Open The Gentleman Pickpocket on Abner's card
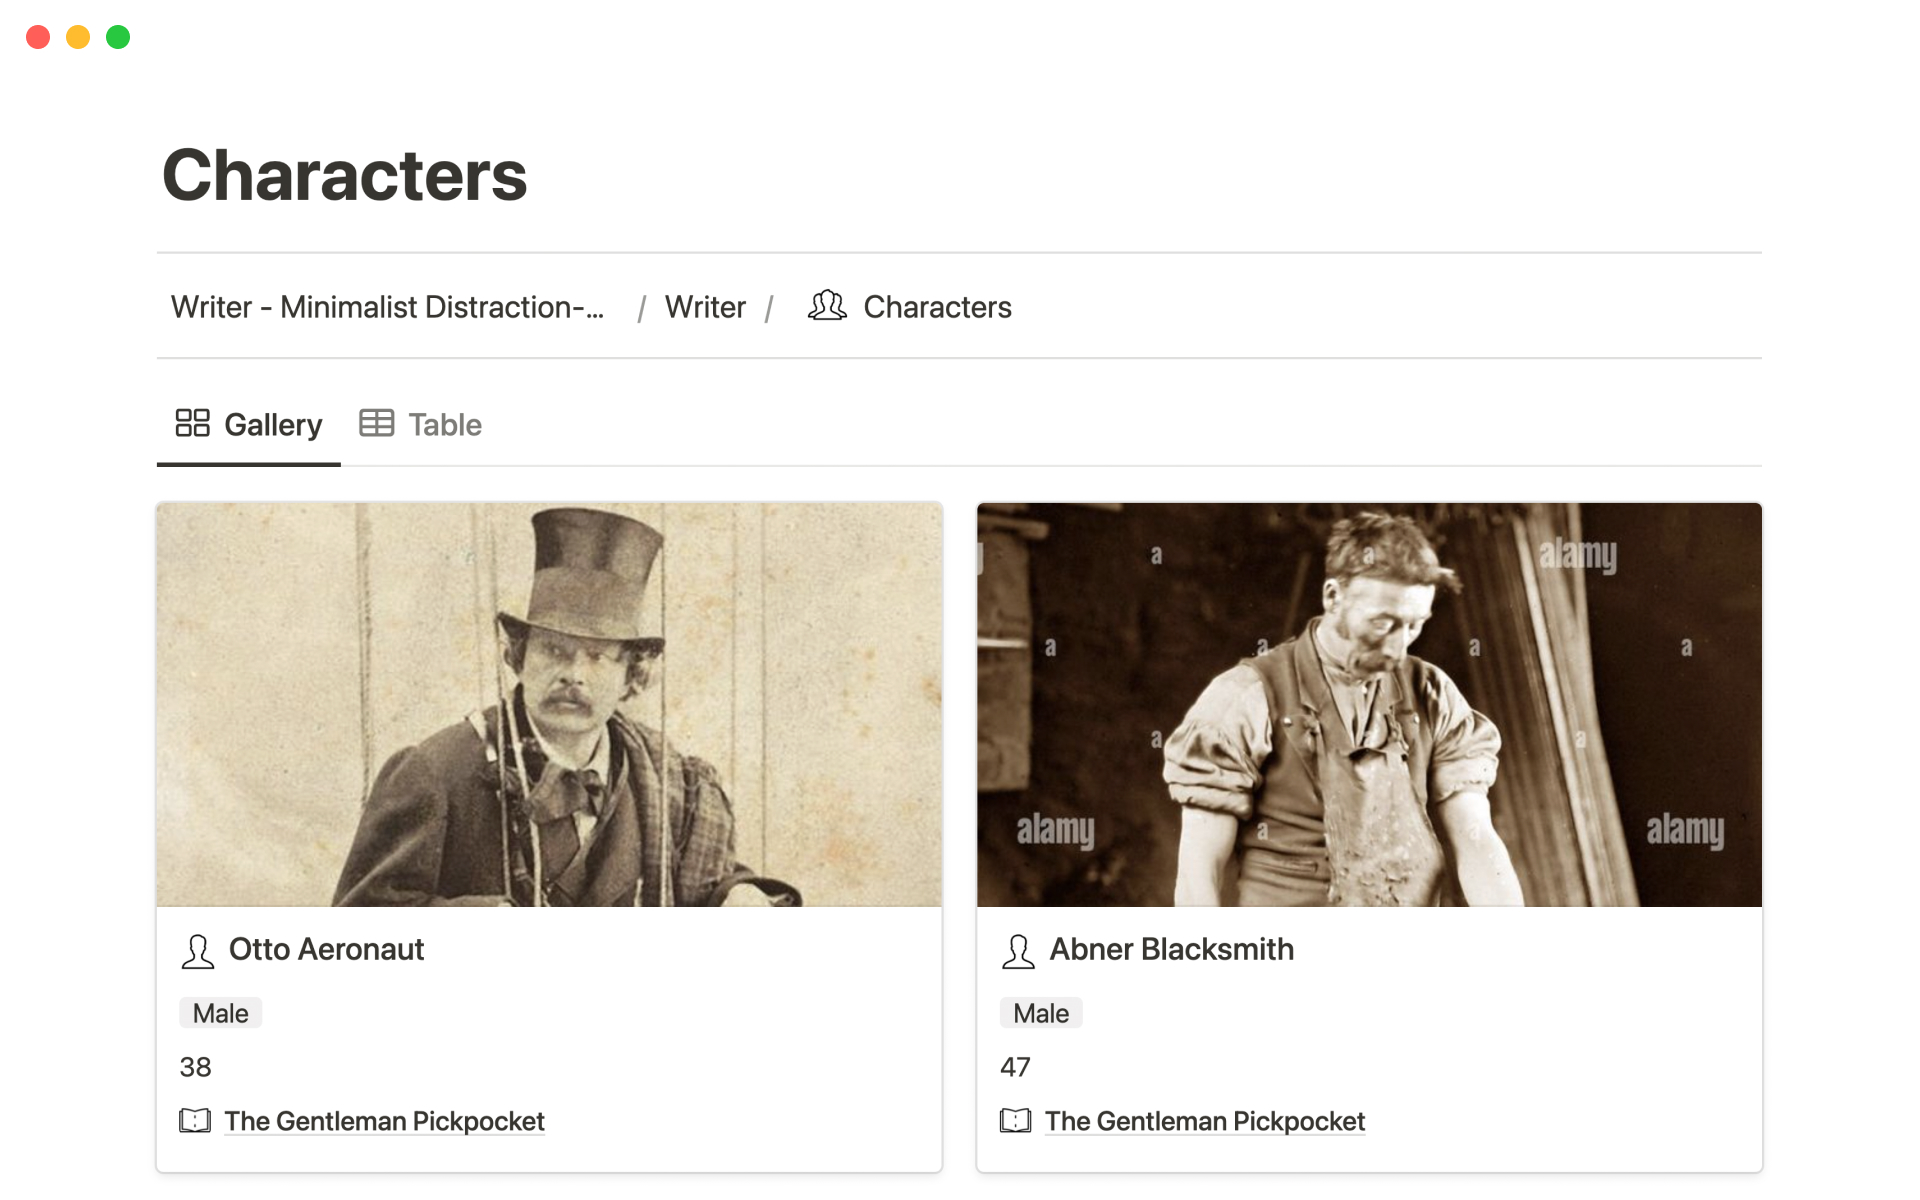 (x=1205, y=1122)
